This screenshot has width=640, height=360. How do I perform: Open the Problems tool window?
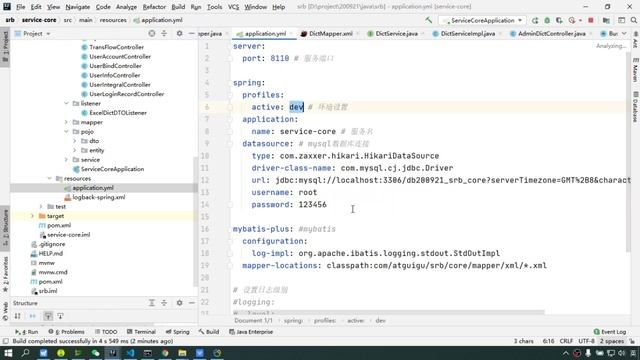(67, 332)
